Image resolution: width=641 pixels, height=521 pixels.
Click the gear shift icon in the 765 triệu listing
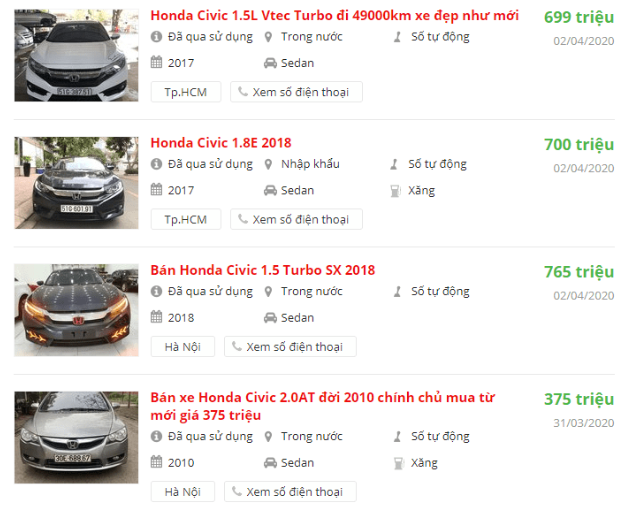397,292
